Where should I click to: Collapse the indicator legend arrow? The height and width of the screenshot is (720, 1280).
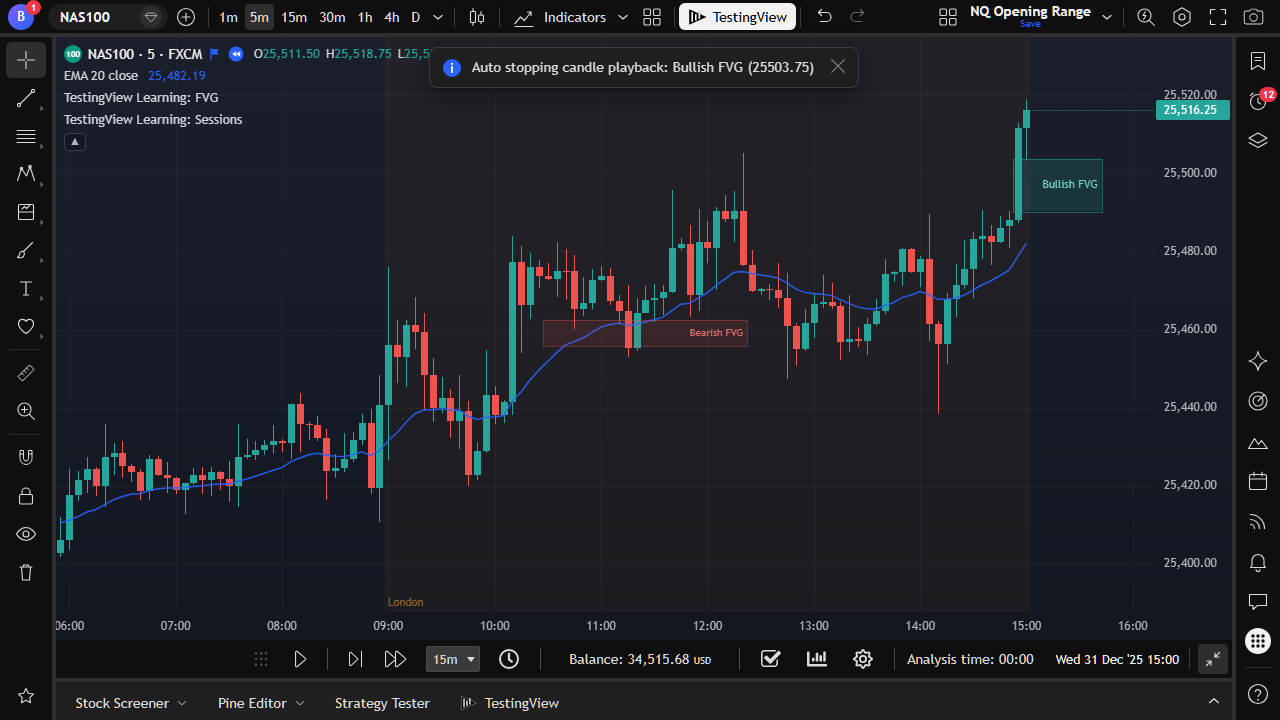pos(75,142)
